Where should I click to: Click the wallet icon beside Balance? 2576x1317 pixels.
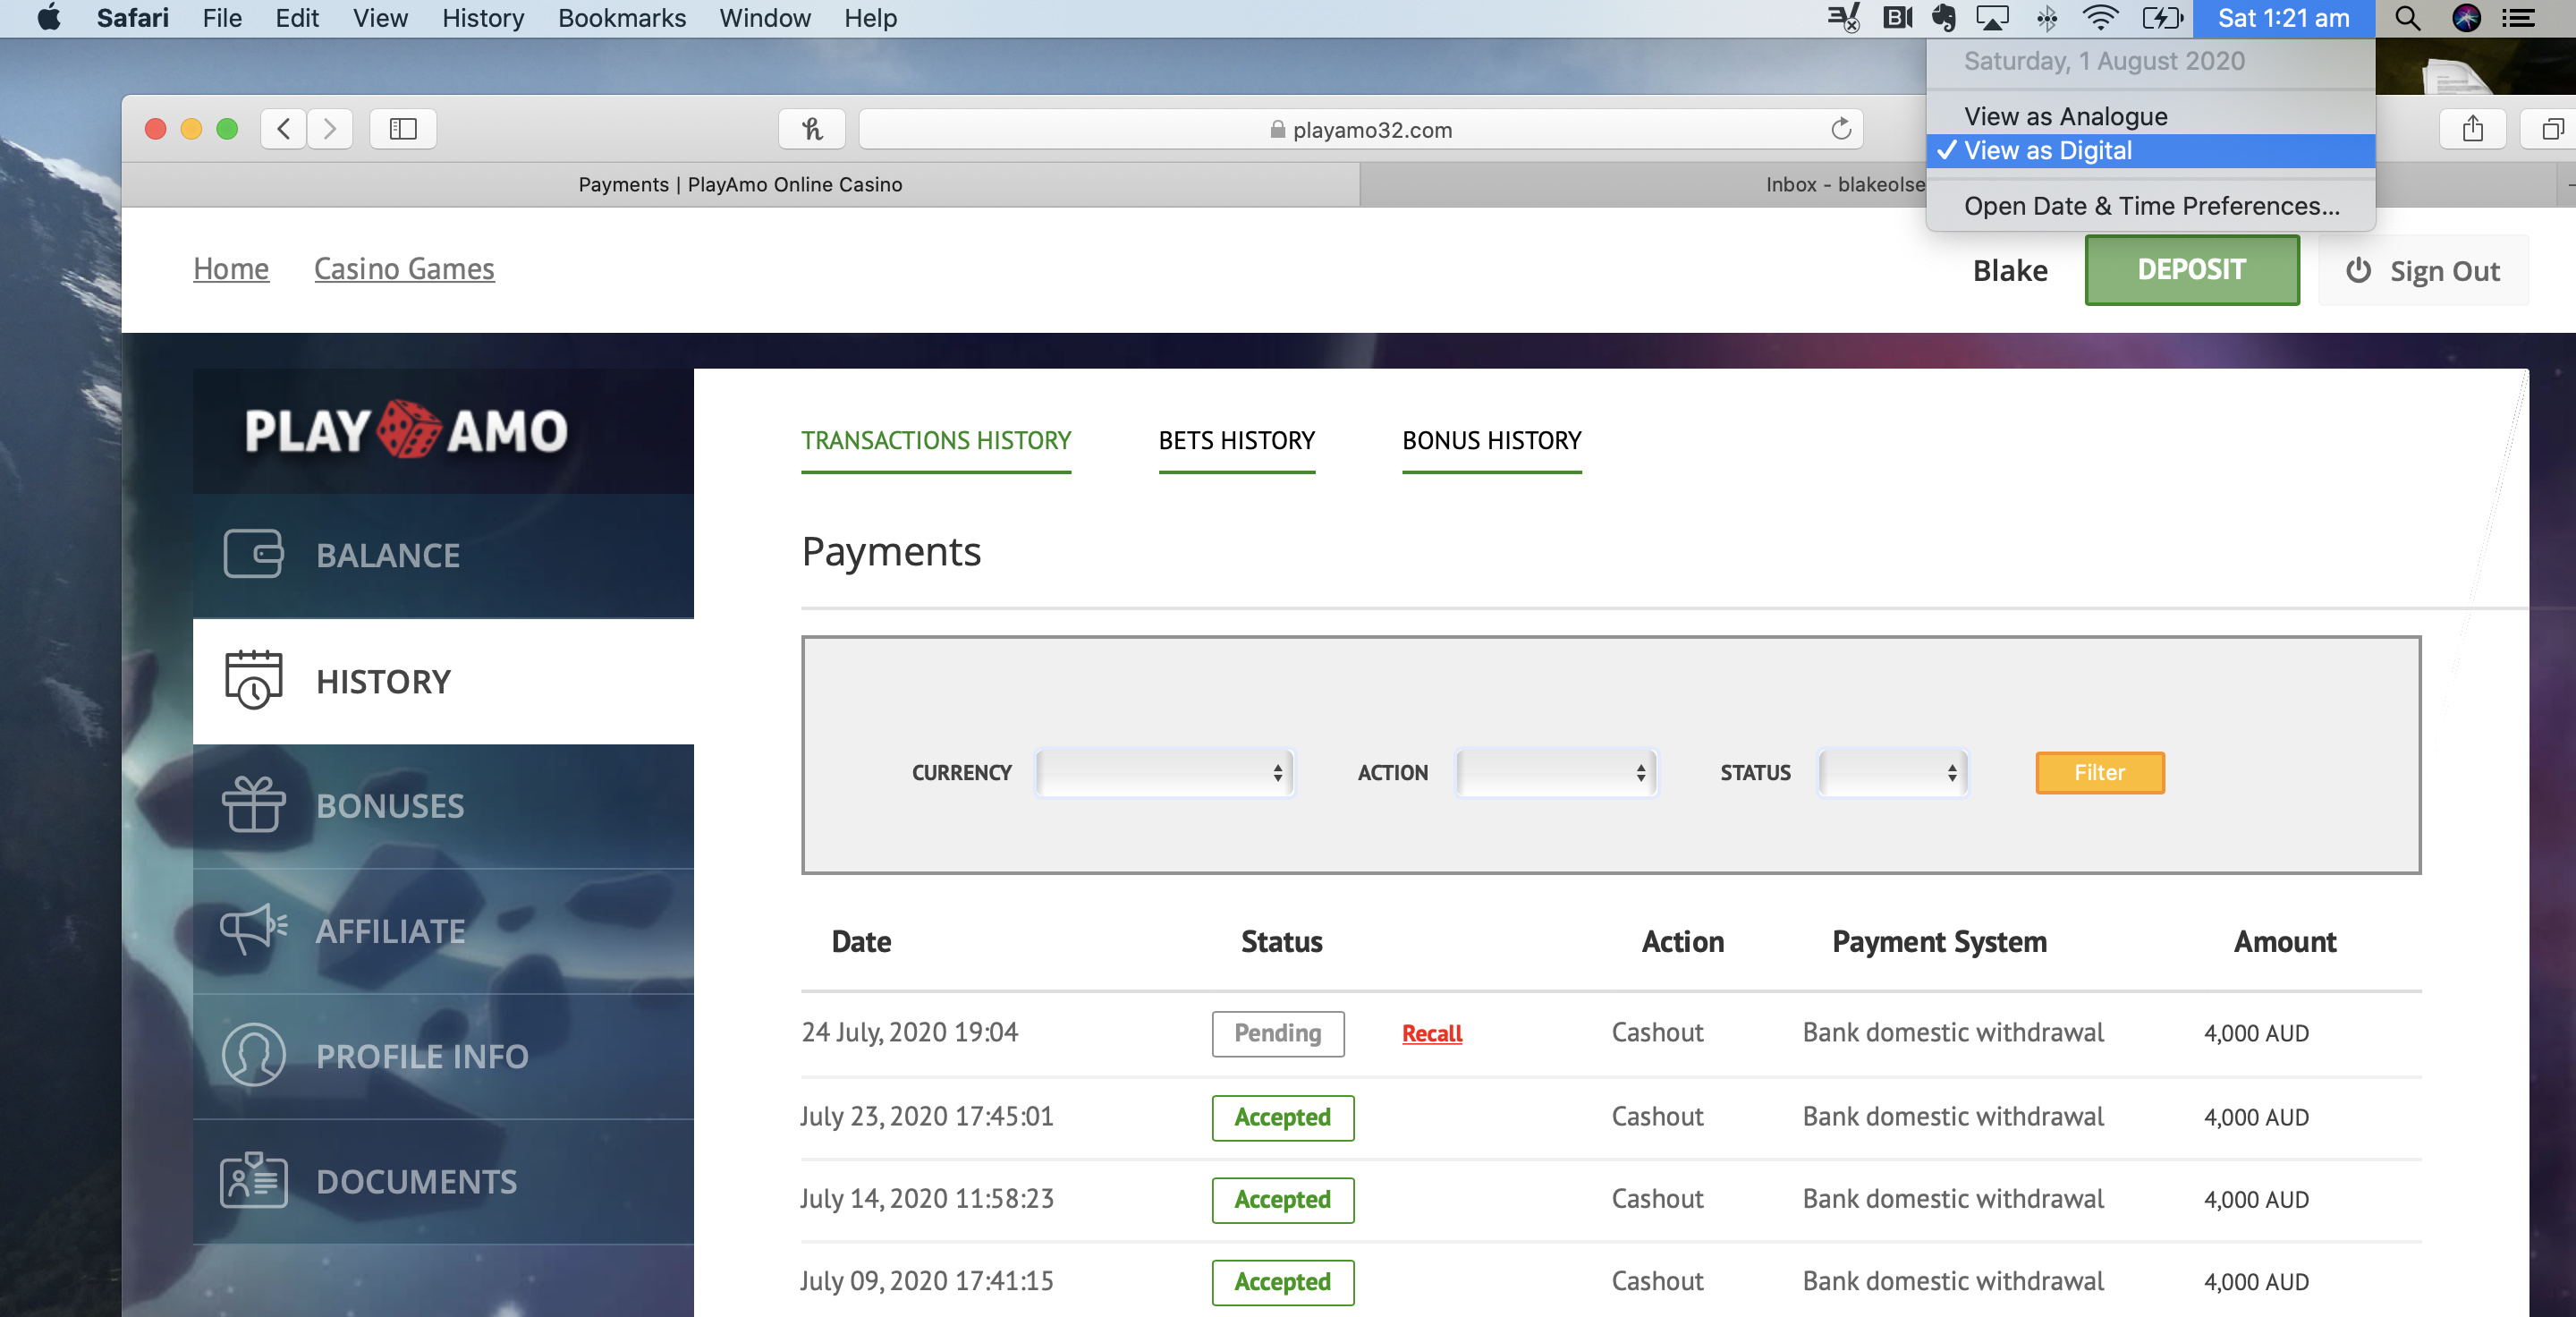[x=253, y=554]
